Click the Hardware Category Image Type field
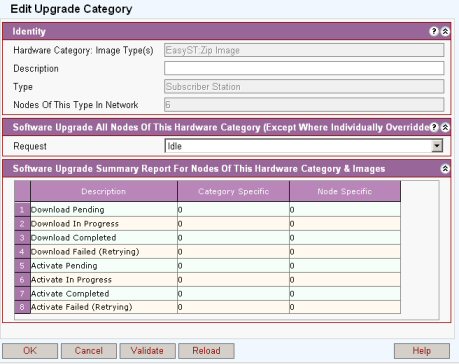This screenshot has width=459, height=364. 304,50
